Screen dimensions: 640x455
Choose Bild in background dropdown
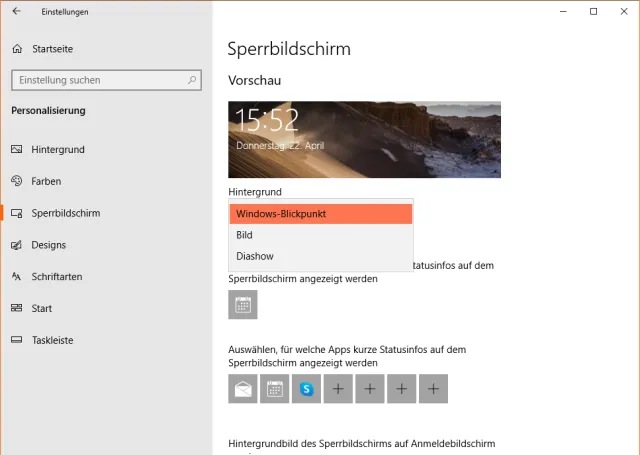click(x=321, y=235)
